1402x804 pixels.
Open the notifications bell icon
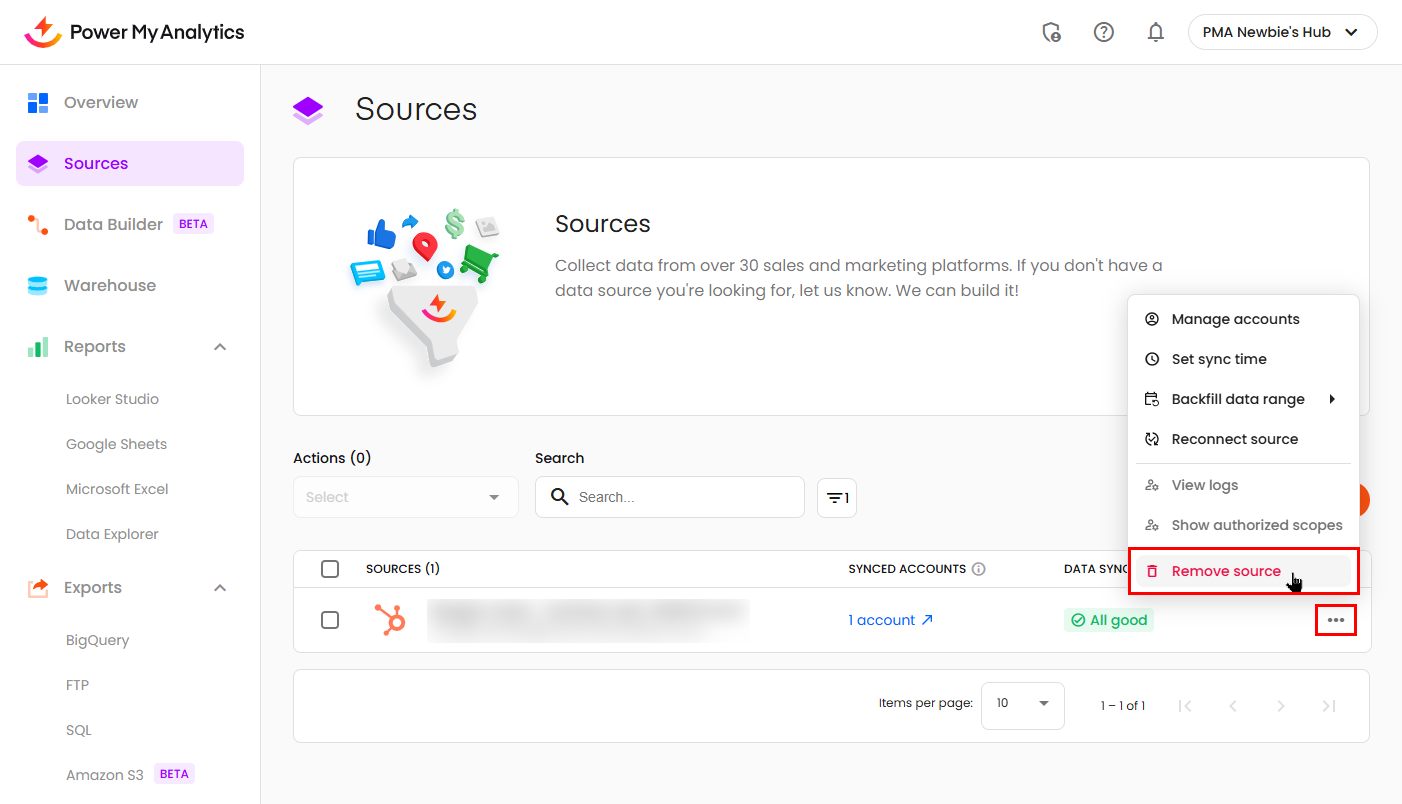[x=1156, y=32]
